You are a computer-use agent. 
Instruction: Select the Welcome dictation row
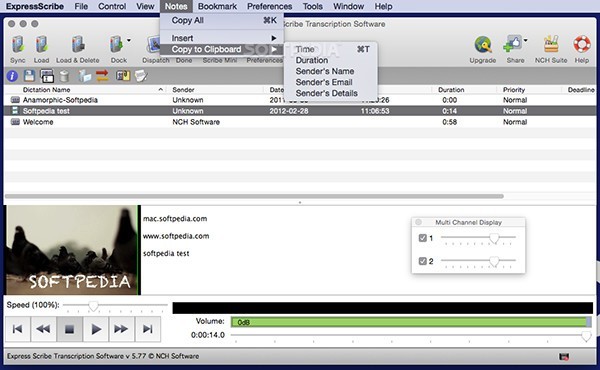300,122
